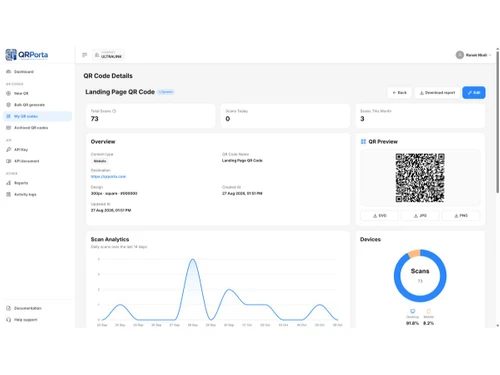Click the API document book icon
500x375 pixels.
(x=9, y=161)
